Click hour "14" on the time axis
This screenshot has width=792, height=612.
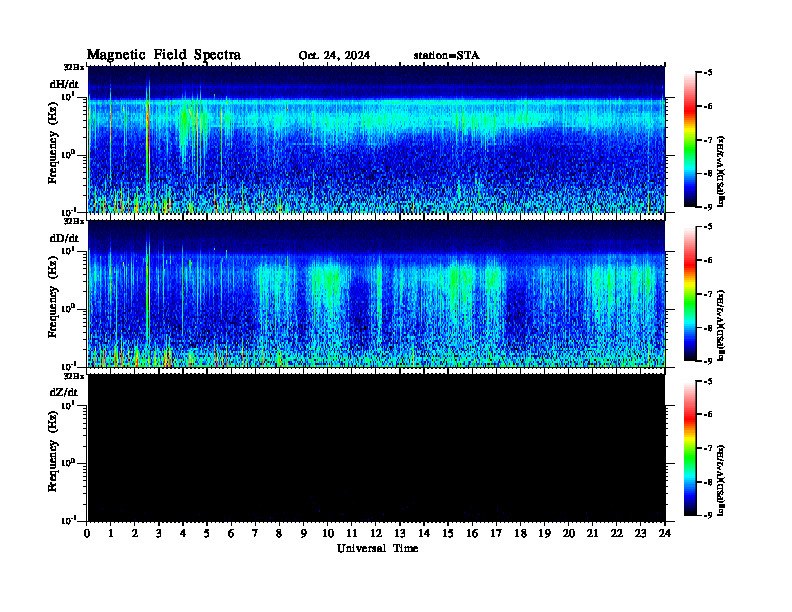pyautogui.click(x=424, y=534)
